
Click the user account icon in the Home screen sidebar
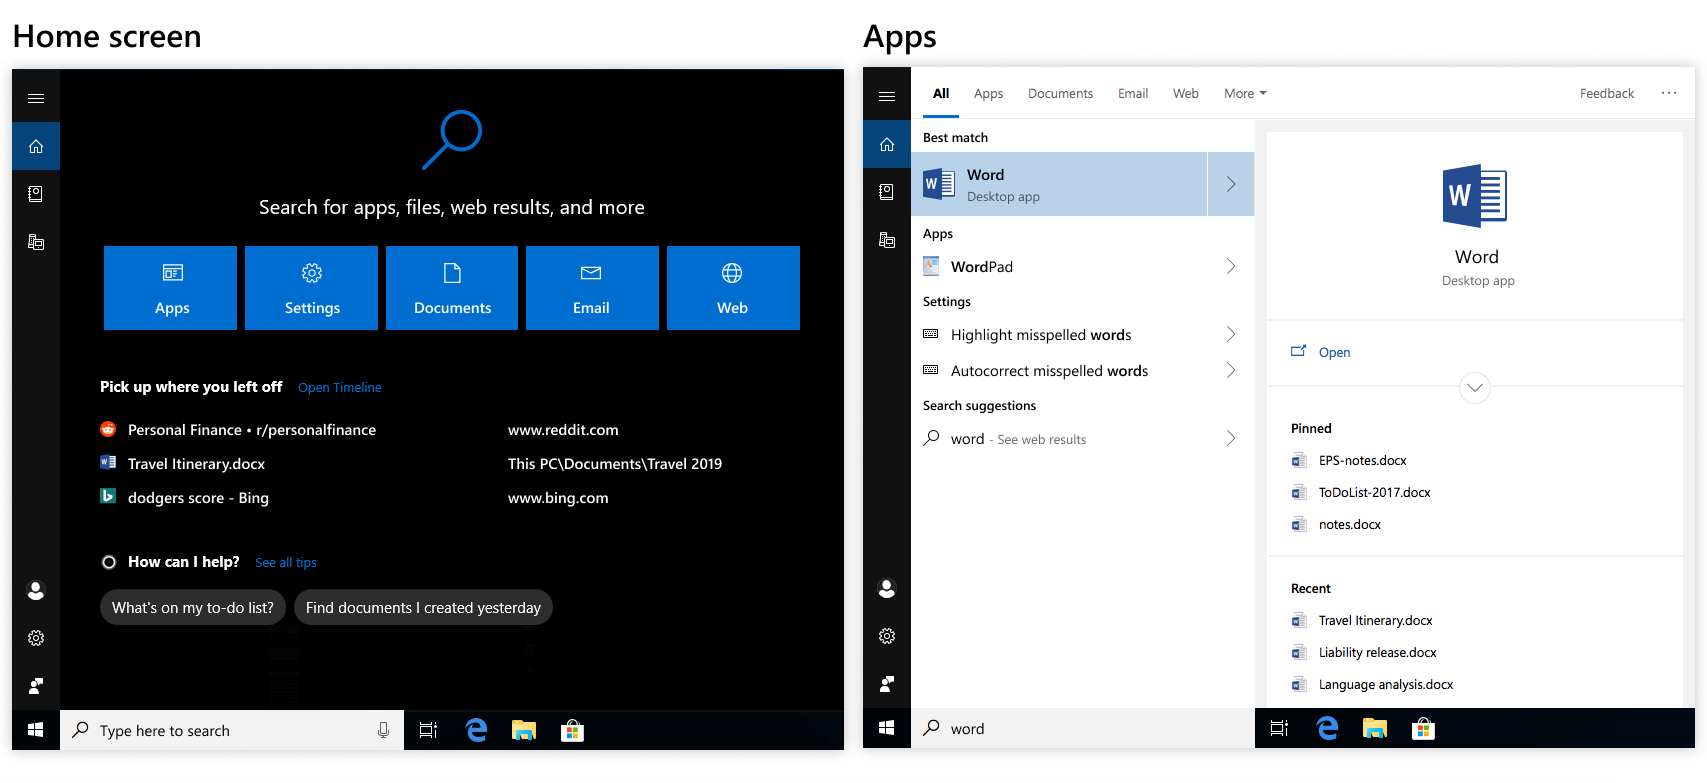36,591
